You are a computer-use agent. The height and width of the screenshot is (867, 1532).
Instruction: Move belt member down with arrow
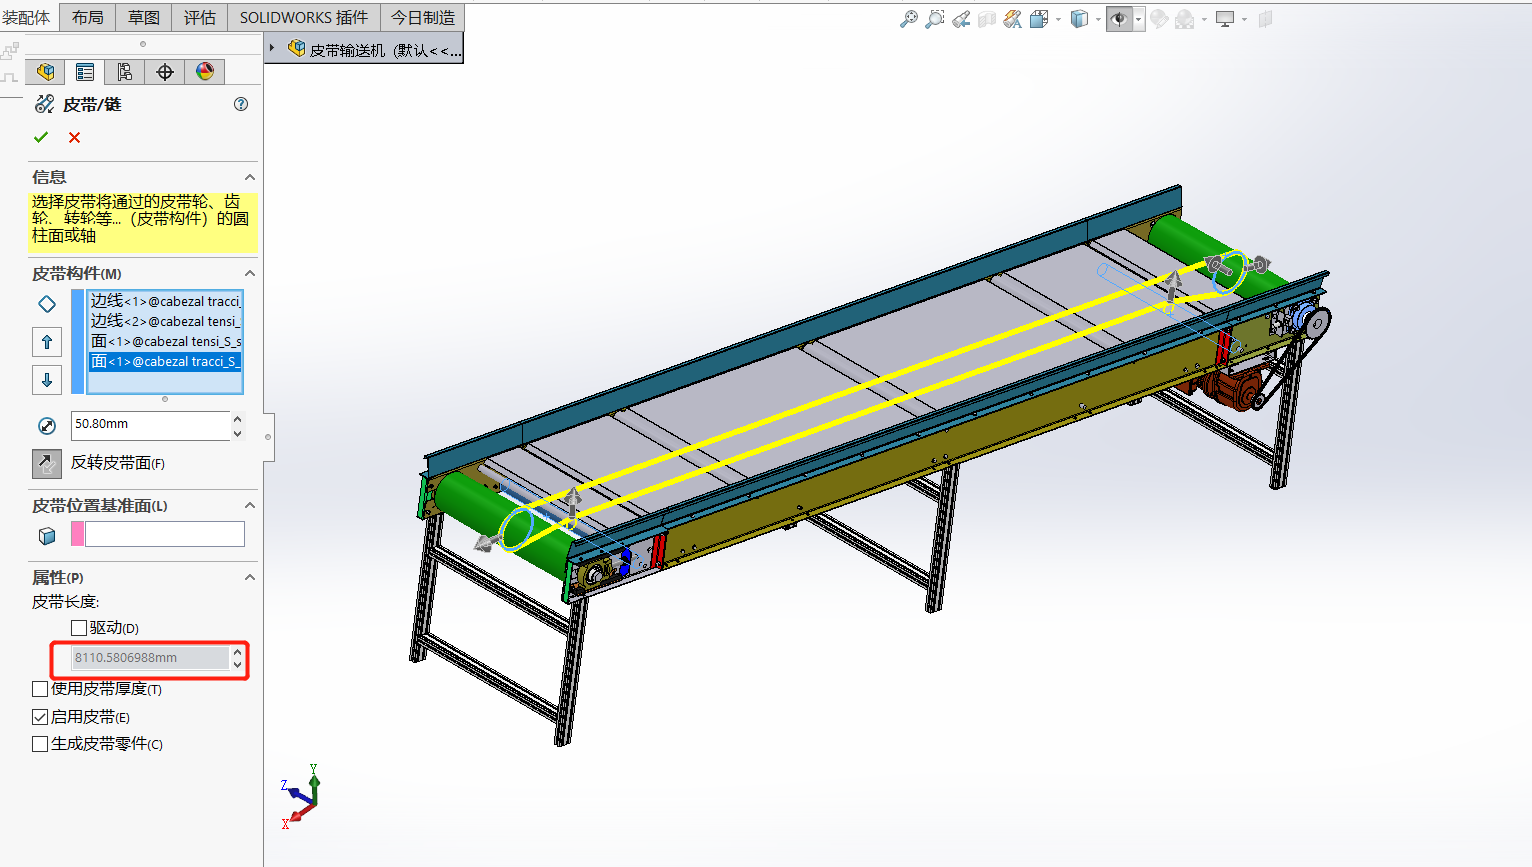tap(47, 380)
